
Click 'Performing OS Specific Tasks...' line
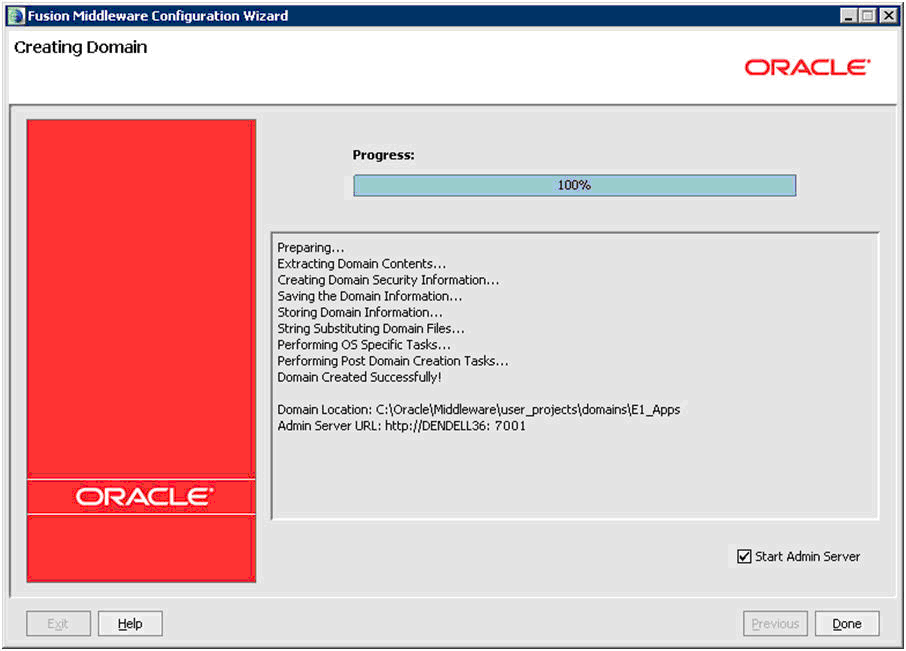click(x=364, y=345)
